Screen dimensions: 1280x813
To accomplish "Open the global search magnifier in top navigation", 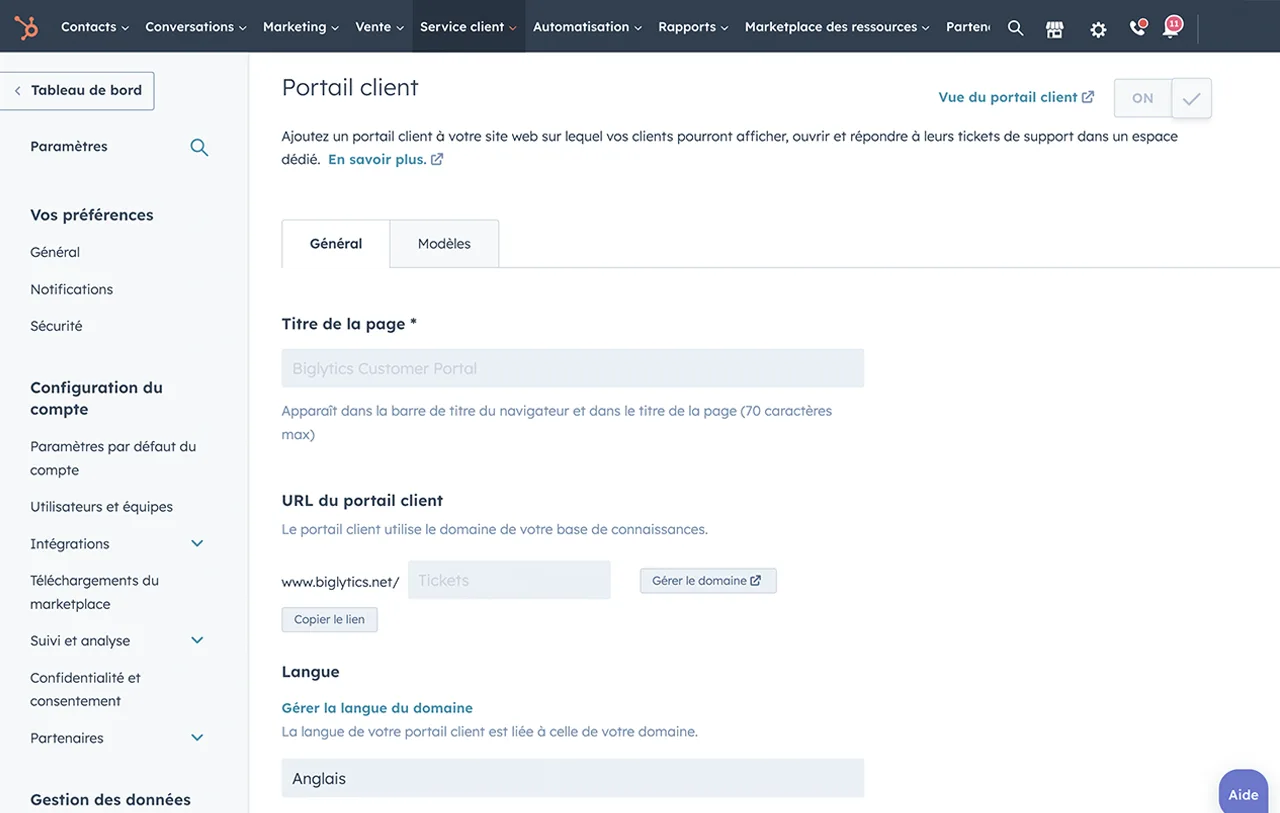I will pyautogui.click(x=1015, y=27).
